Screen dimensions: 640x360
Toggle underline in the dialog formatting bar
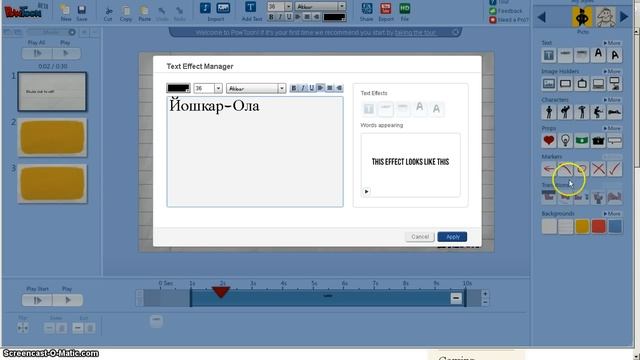click(311, 88)
